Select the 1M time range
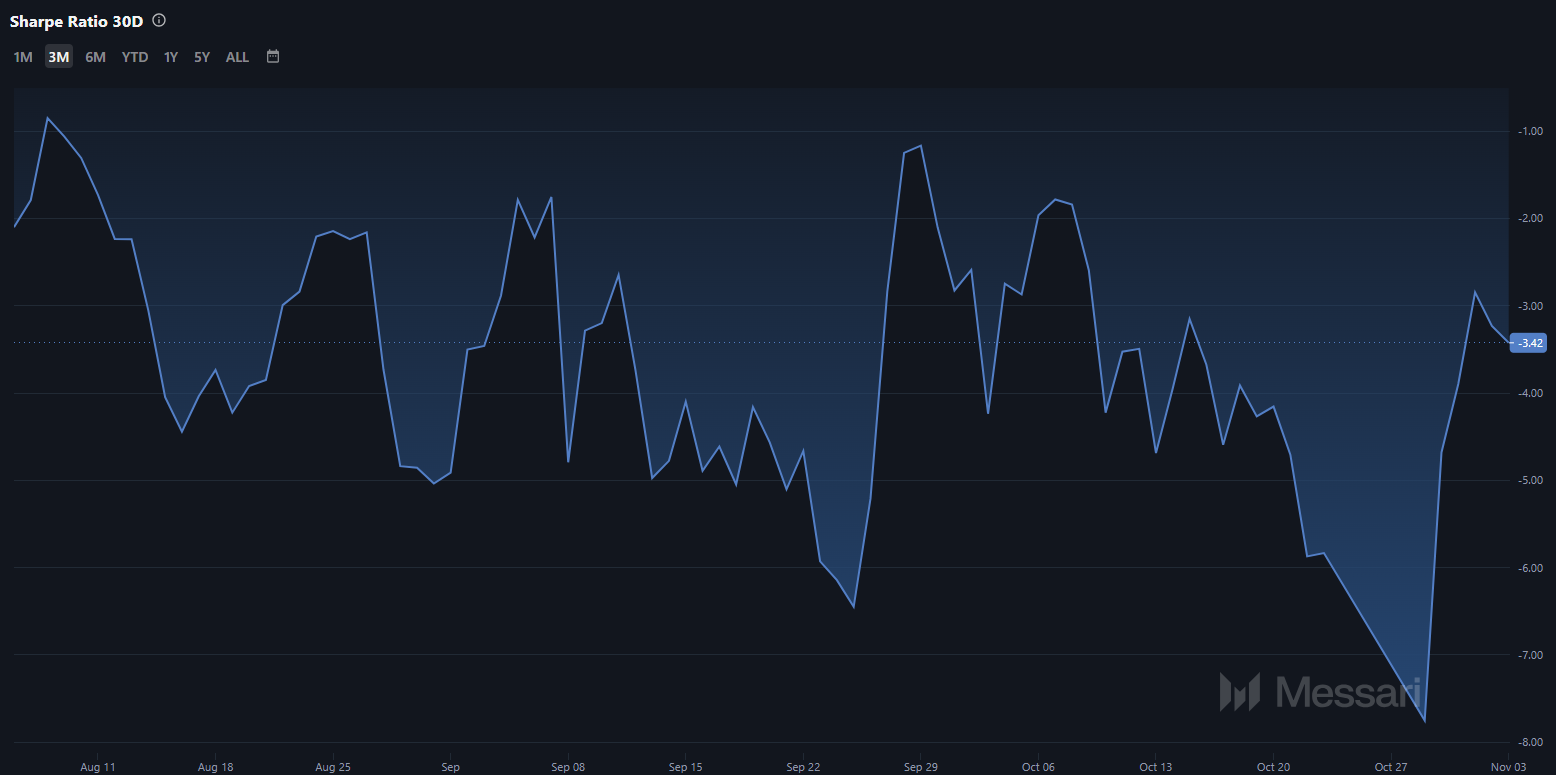This screenshot has width=1556, height=775. point(23,57)
